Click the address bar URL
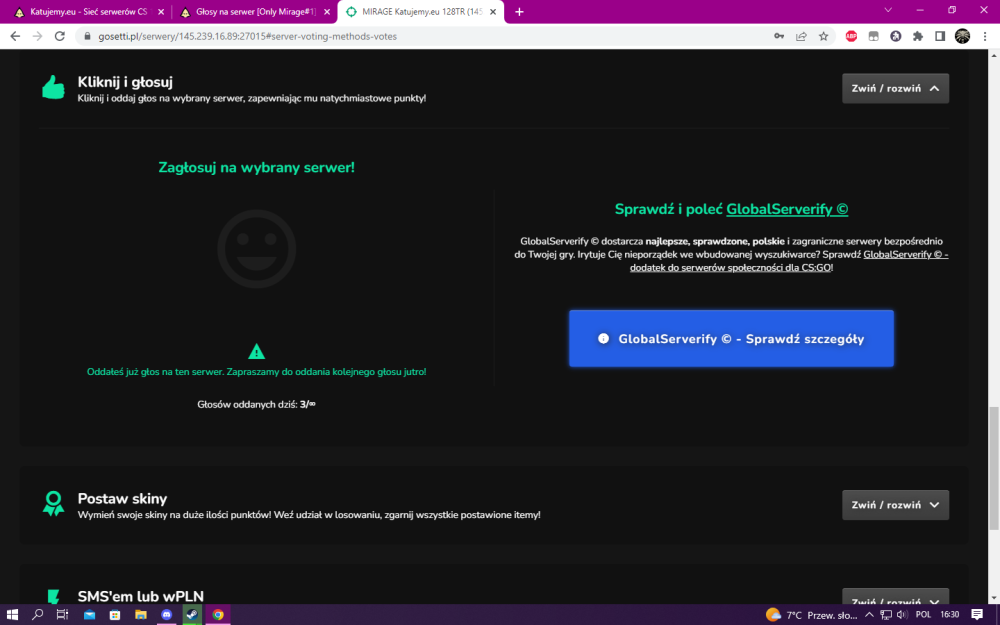Viewport: 1000px width, 625px height. (x=247, y=36)
